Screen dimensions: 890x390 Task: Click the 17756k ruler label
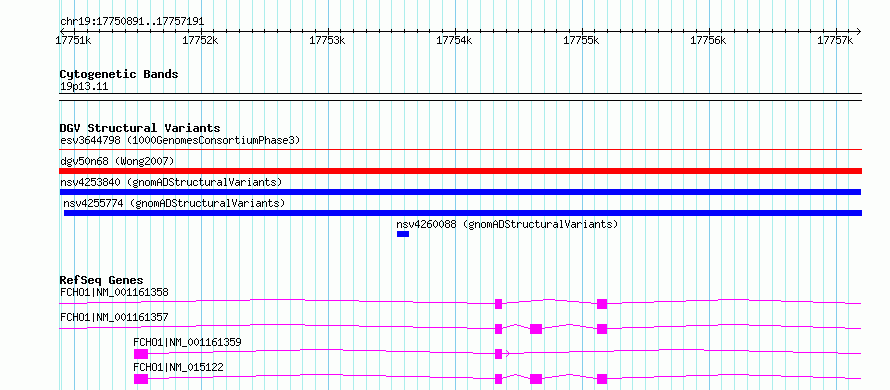709,40
